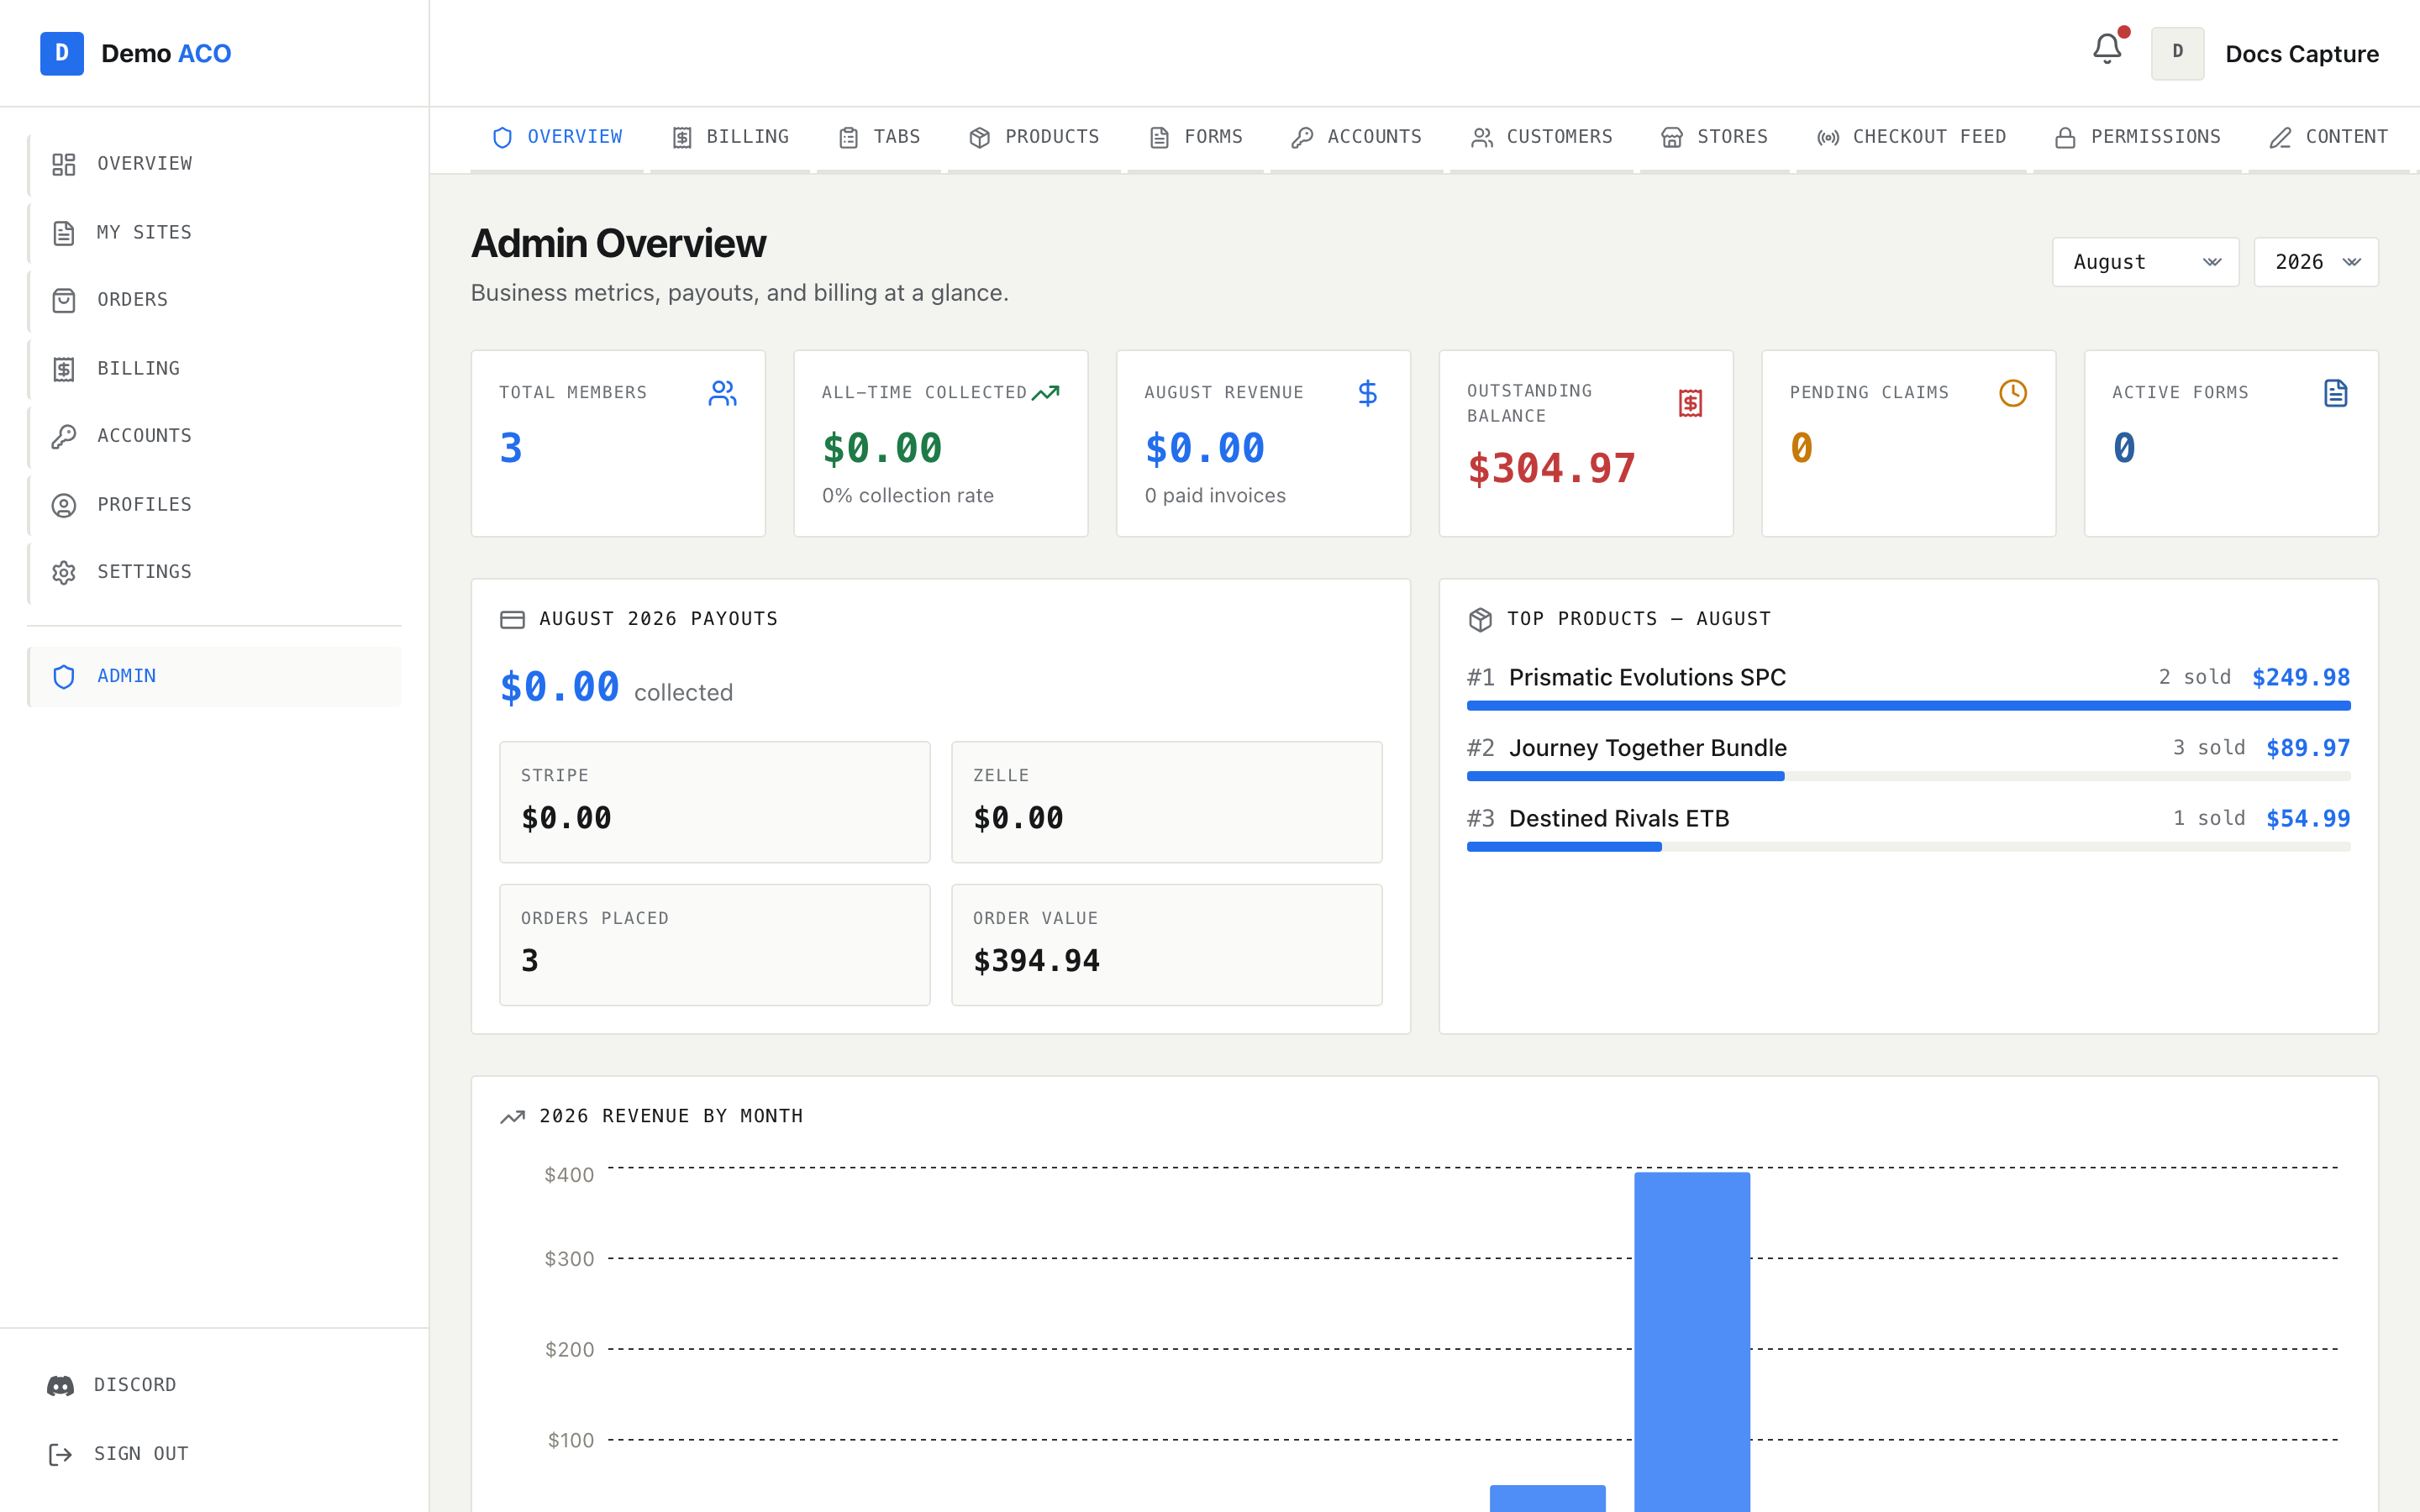Select Admin in the sidebar
The height and width of the screenshot is (1512, 2420).
pyautogui.click(x=214, y=676)
